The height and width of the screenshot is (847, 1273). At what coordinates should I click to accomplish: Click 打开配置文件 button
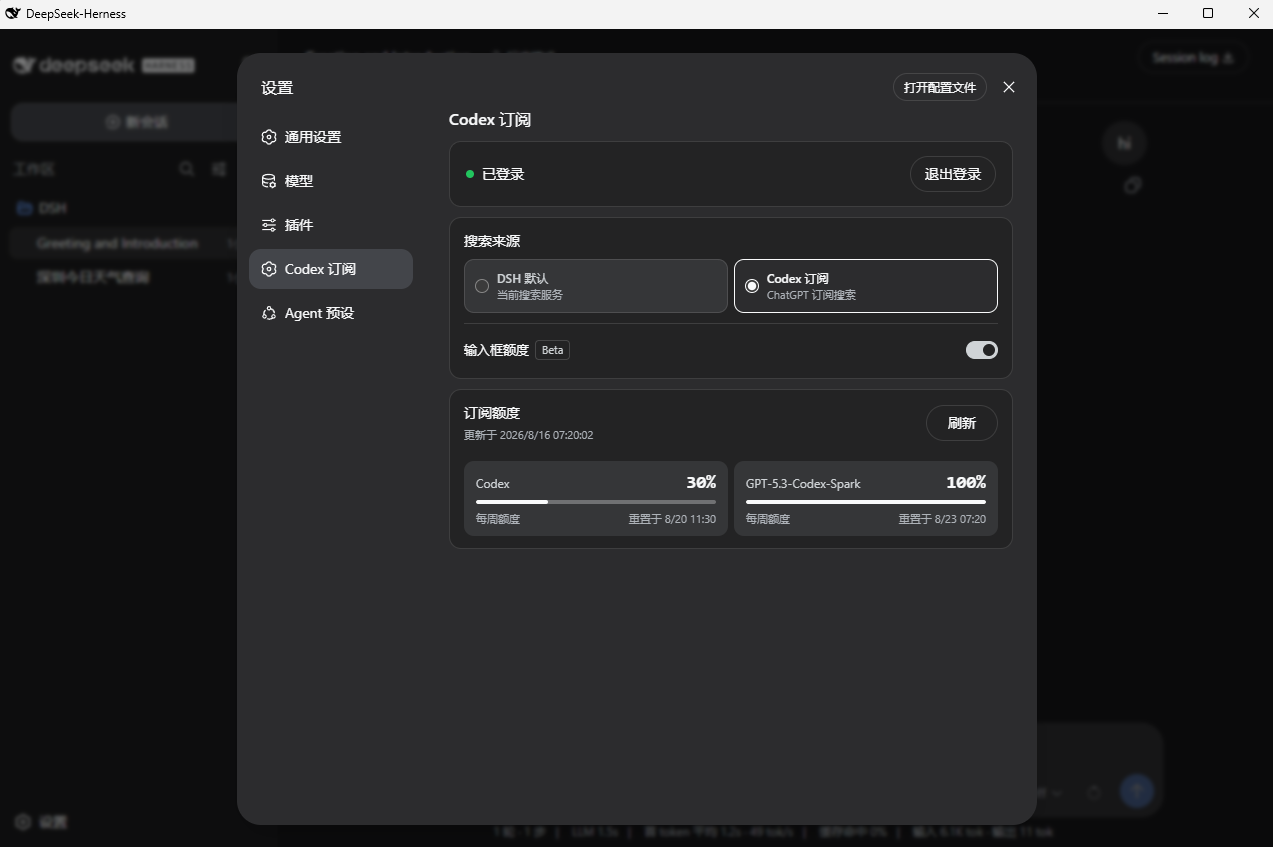point(940,87)
